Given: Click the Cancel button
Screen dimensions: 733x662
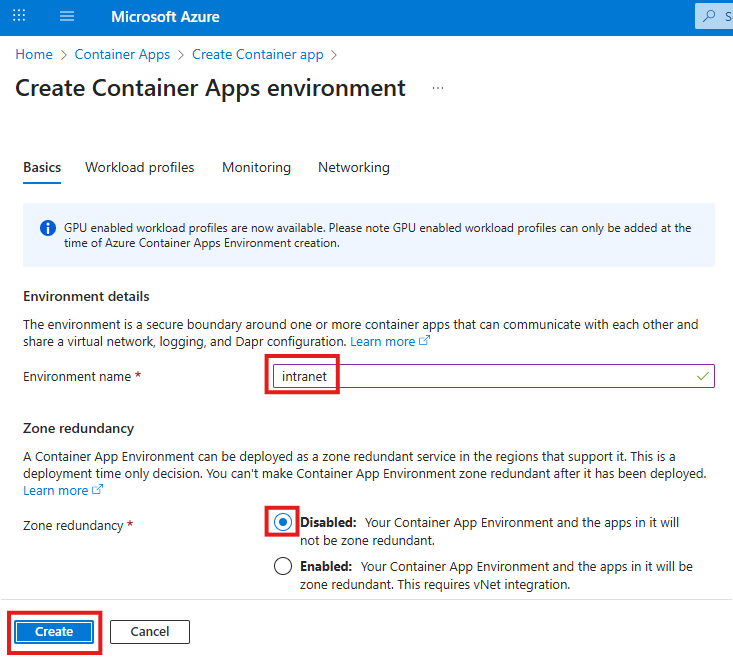Looking at the screenshot, I should point(150,632).
